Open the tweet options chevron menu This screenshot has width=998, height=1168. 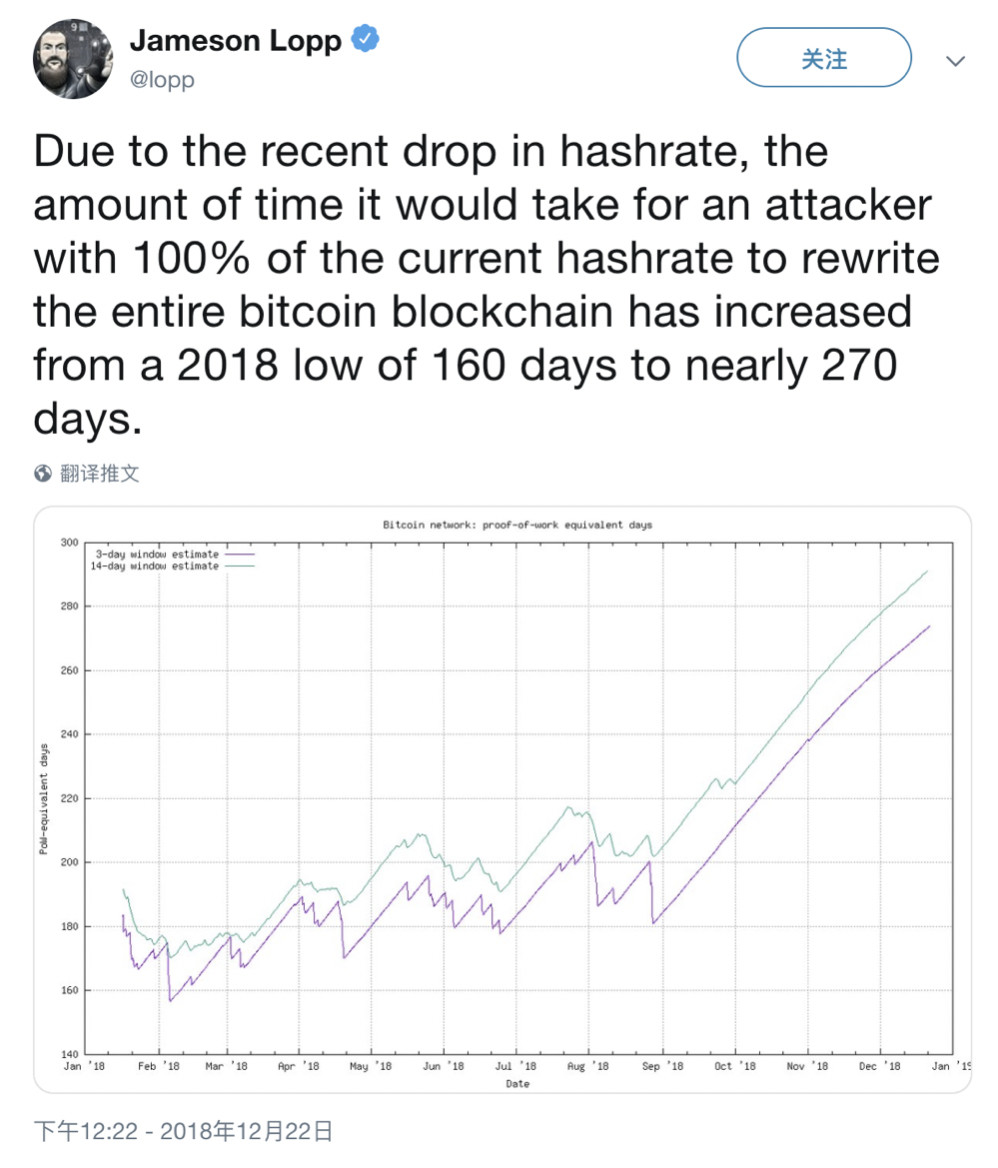pos(955,61)
